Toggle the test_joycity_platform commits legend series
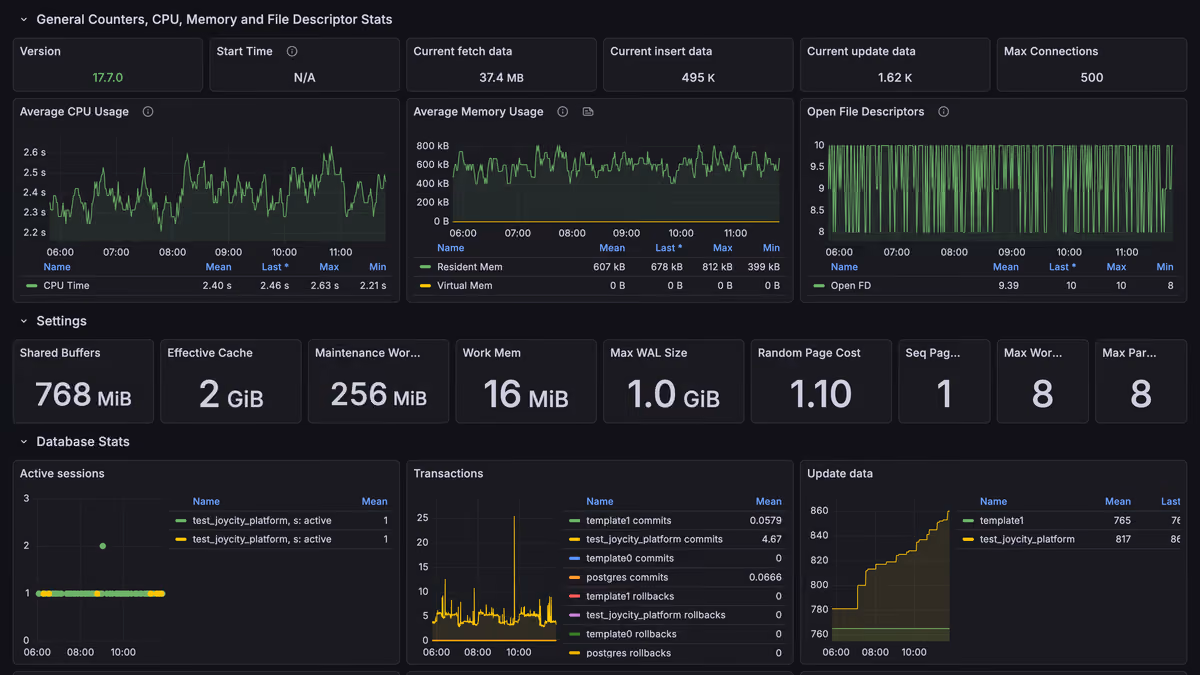This screenshot has width=1200, height=675. (654, 540)
